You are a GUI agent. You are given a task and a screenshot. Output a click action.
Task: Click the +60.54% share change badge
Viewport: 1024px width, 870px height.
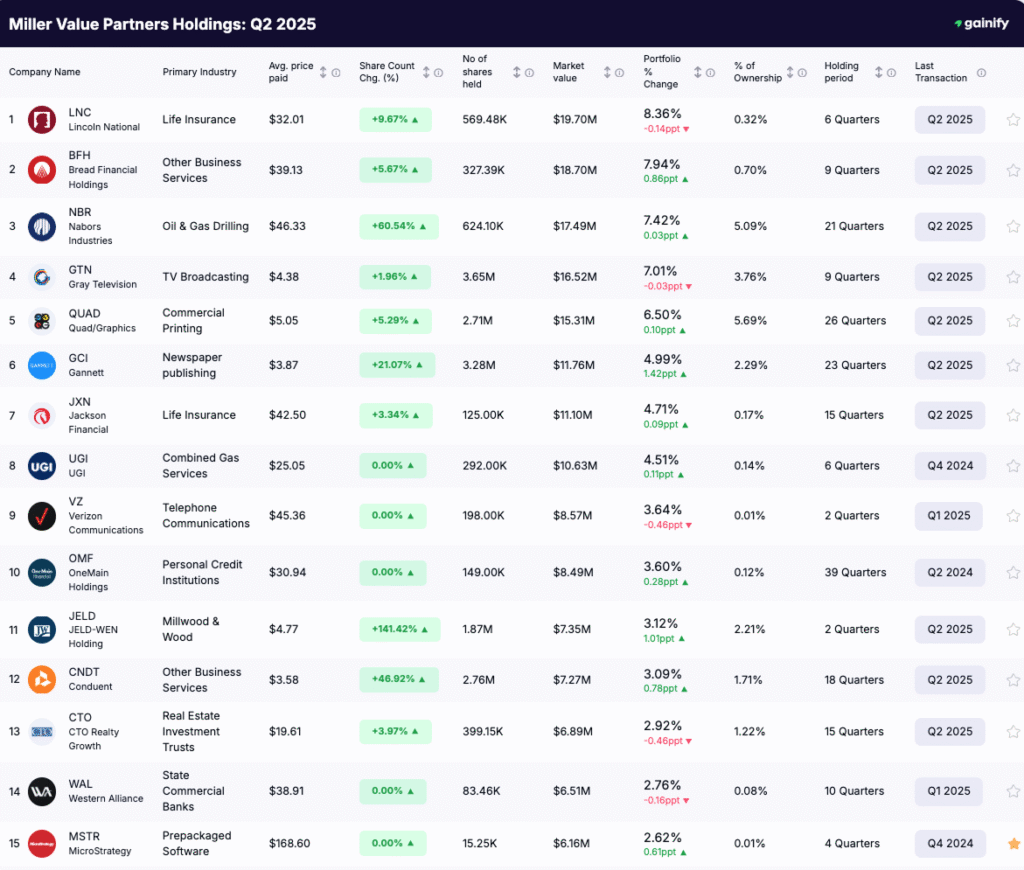tap(398, 226)
